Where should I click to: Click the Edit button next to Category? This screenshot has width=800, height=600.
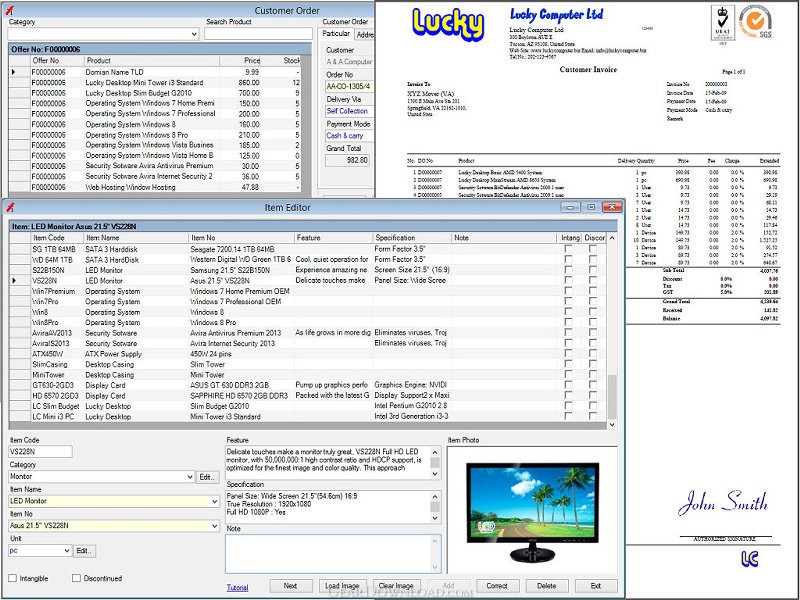tap(208, 477)
